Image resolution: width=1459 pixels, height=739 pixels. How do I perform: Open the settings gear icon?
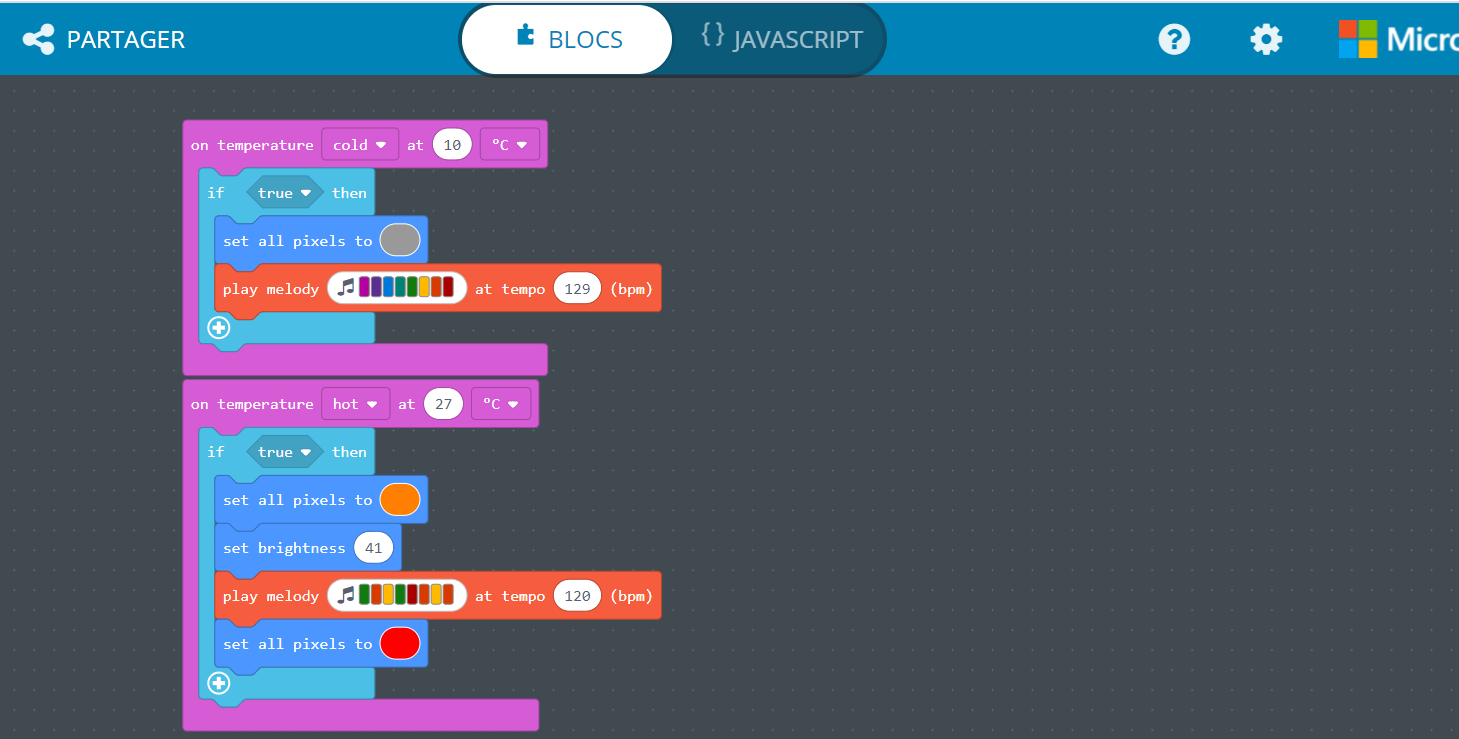pos(1266,40)
